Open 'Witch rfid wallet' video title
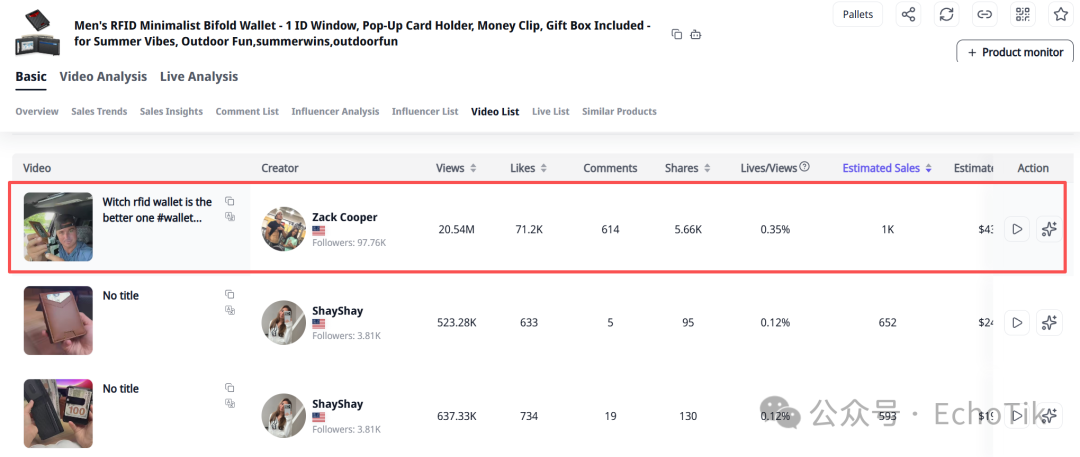 pyautogui.click(x=157, y=210)
